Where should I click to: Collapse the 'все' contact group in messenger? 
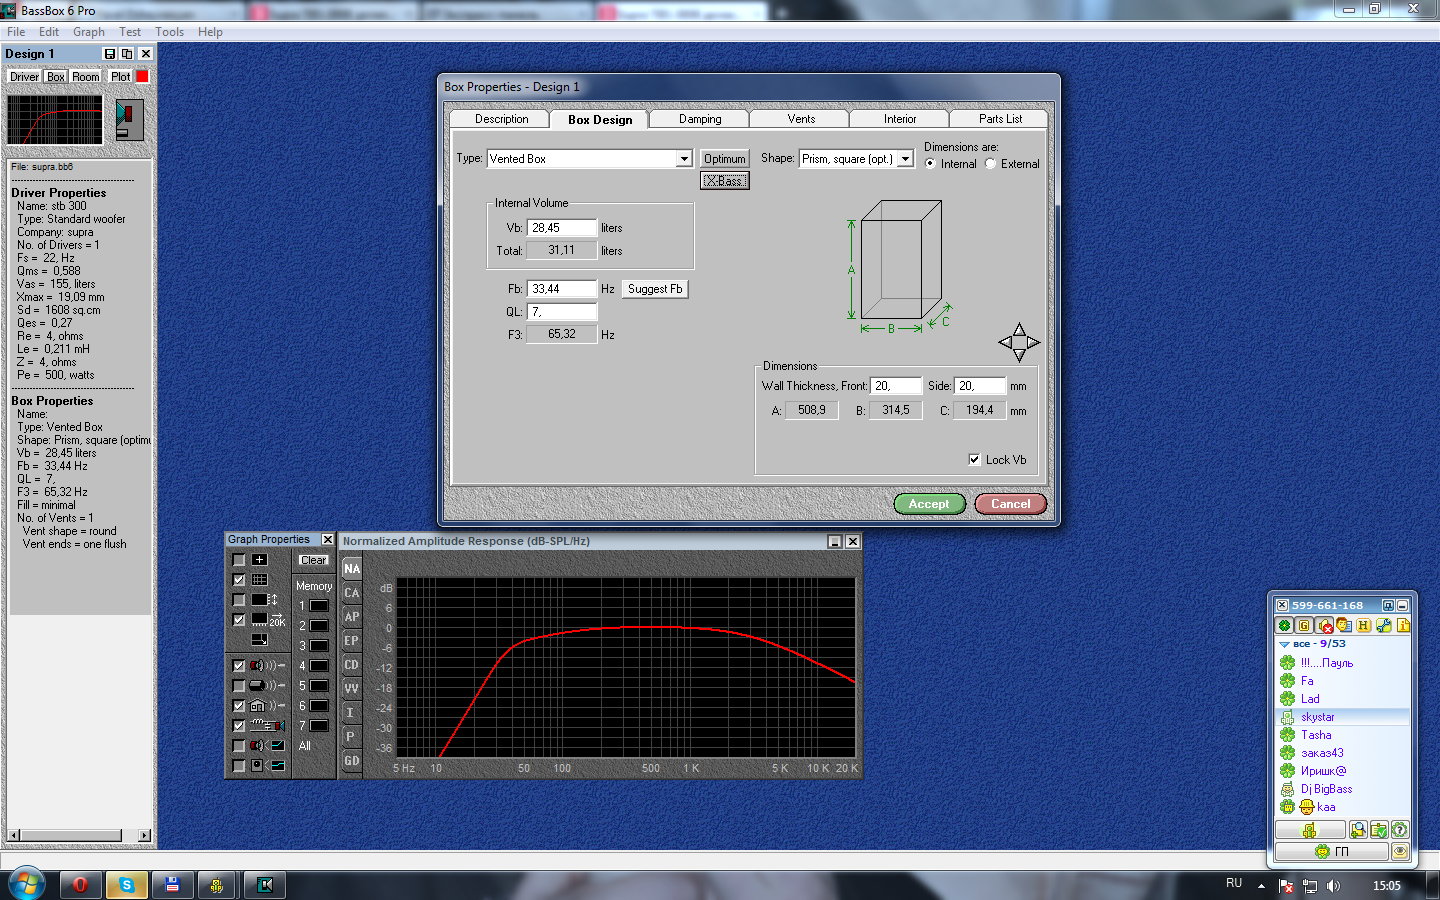[1284, 644]
